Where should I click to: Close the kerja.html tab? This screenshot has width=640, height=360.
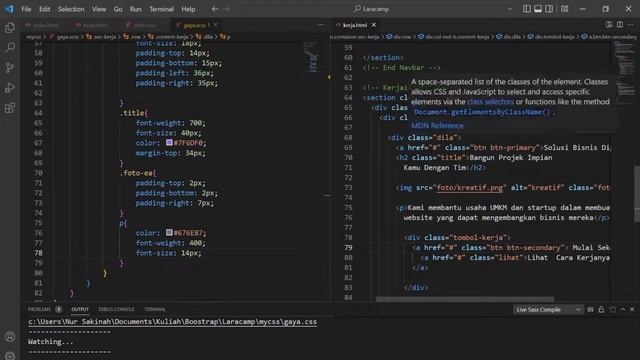(373, 25)
